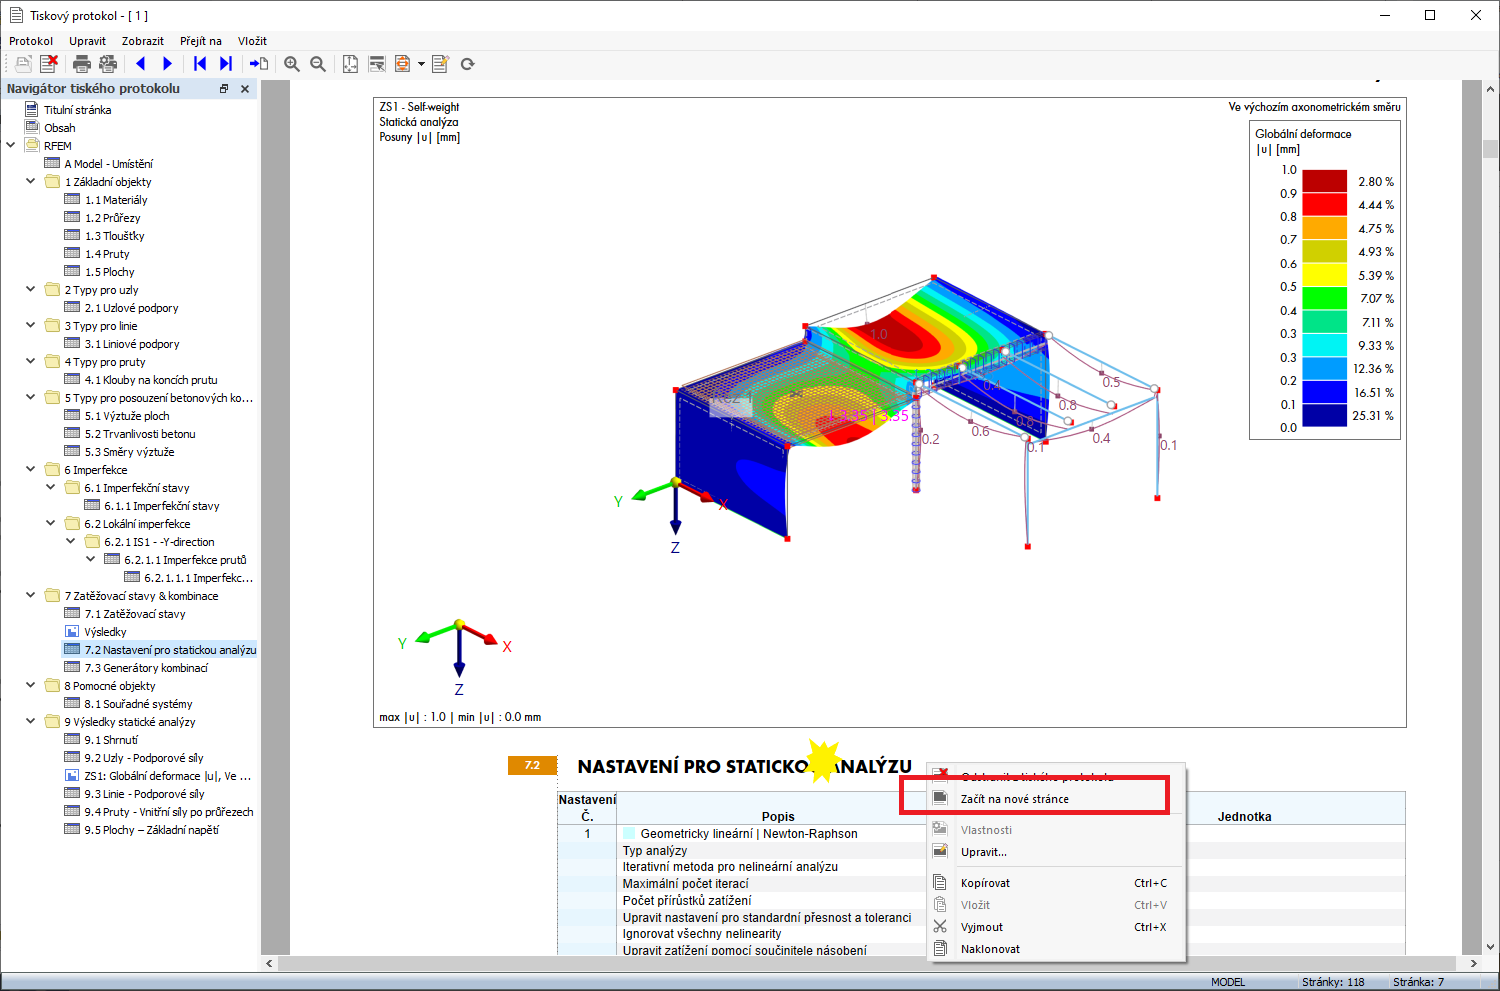The image size is (1500, 991).
Task: Select '8.1 Souřadné systémy' in the tree
Action: [138, 704]
